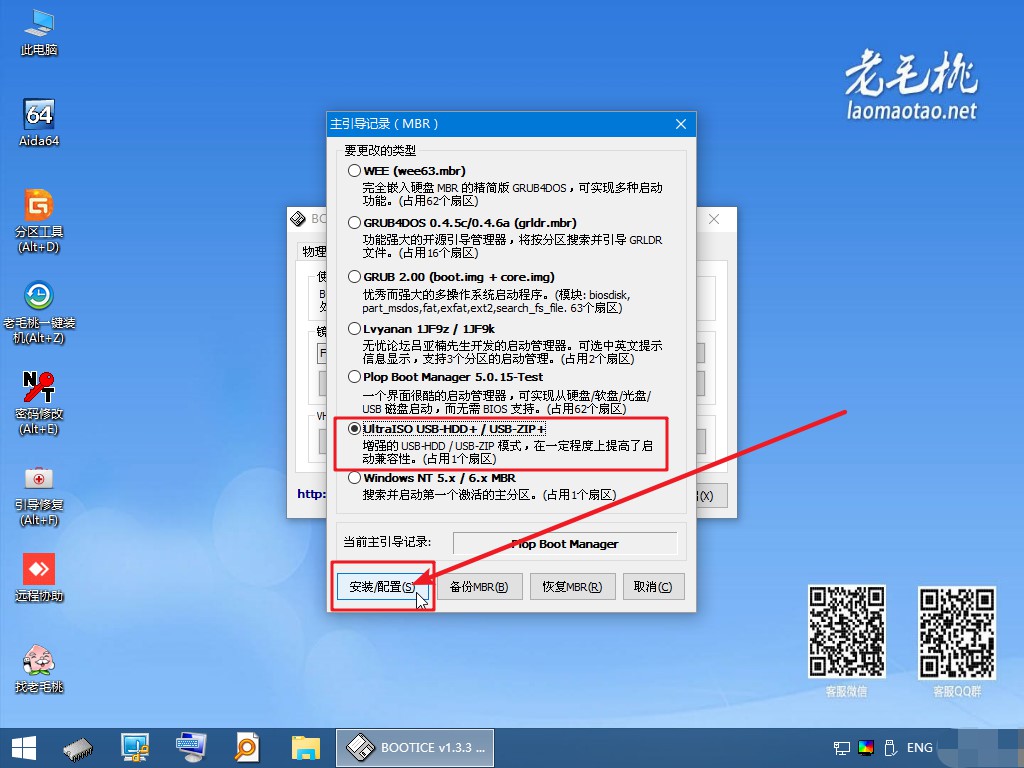Open the 密码修改 (Alt+E) tool icon
The image size is (1024, 768).
pyautogui.click(x=39, y=403)
